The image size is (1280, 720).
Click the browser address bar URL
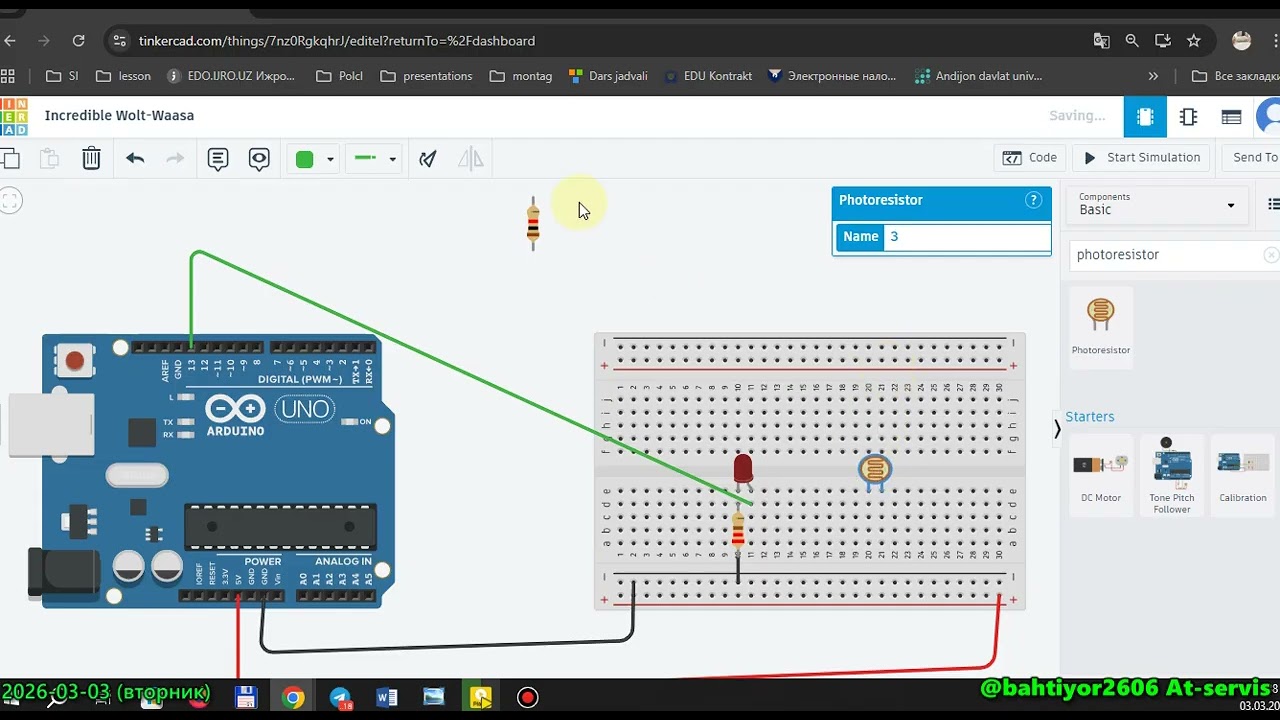(x=337, y=41)
